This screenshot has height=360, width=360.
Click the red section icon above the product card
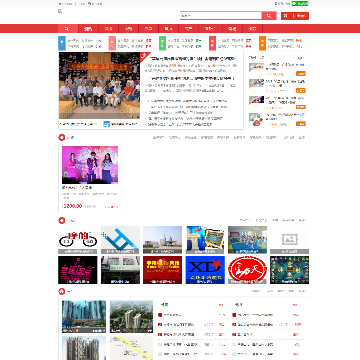tap(62, 137)
